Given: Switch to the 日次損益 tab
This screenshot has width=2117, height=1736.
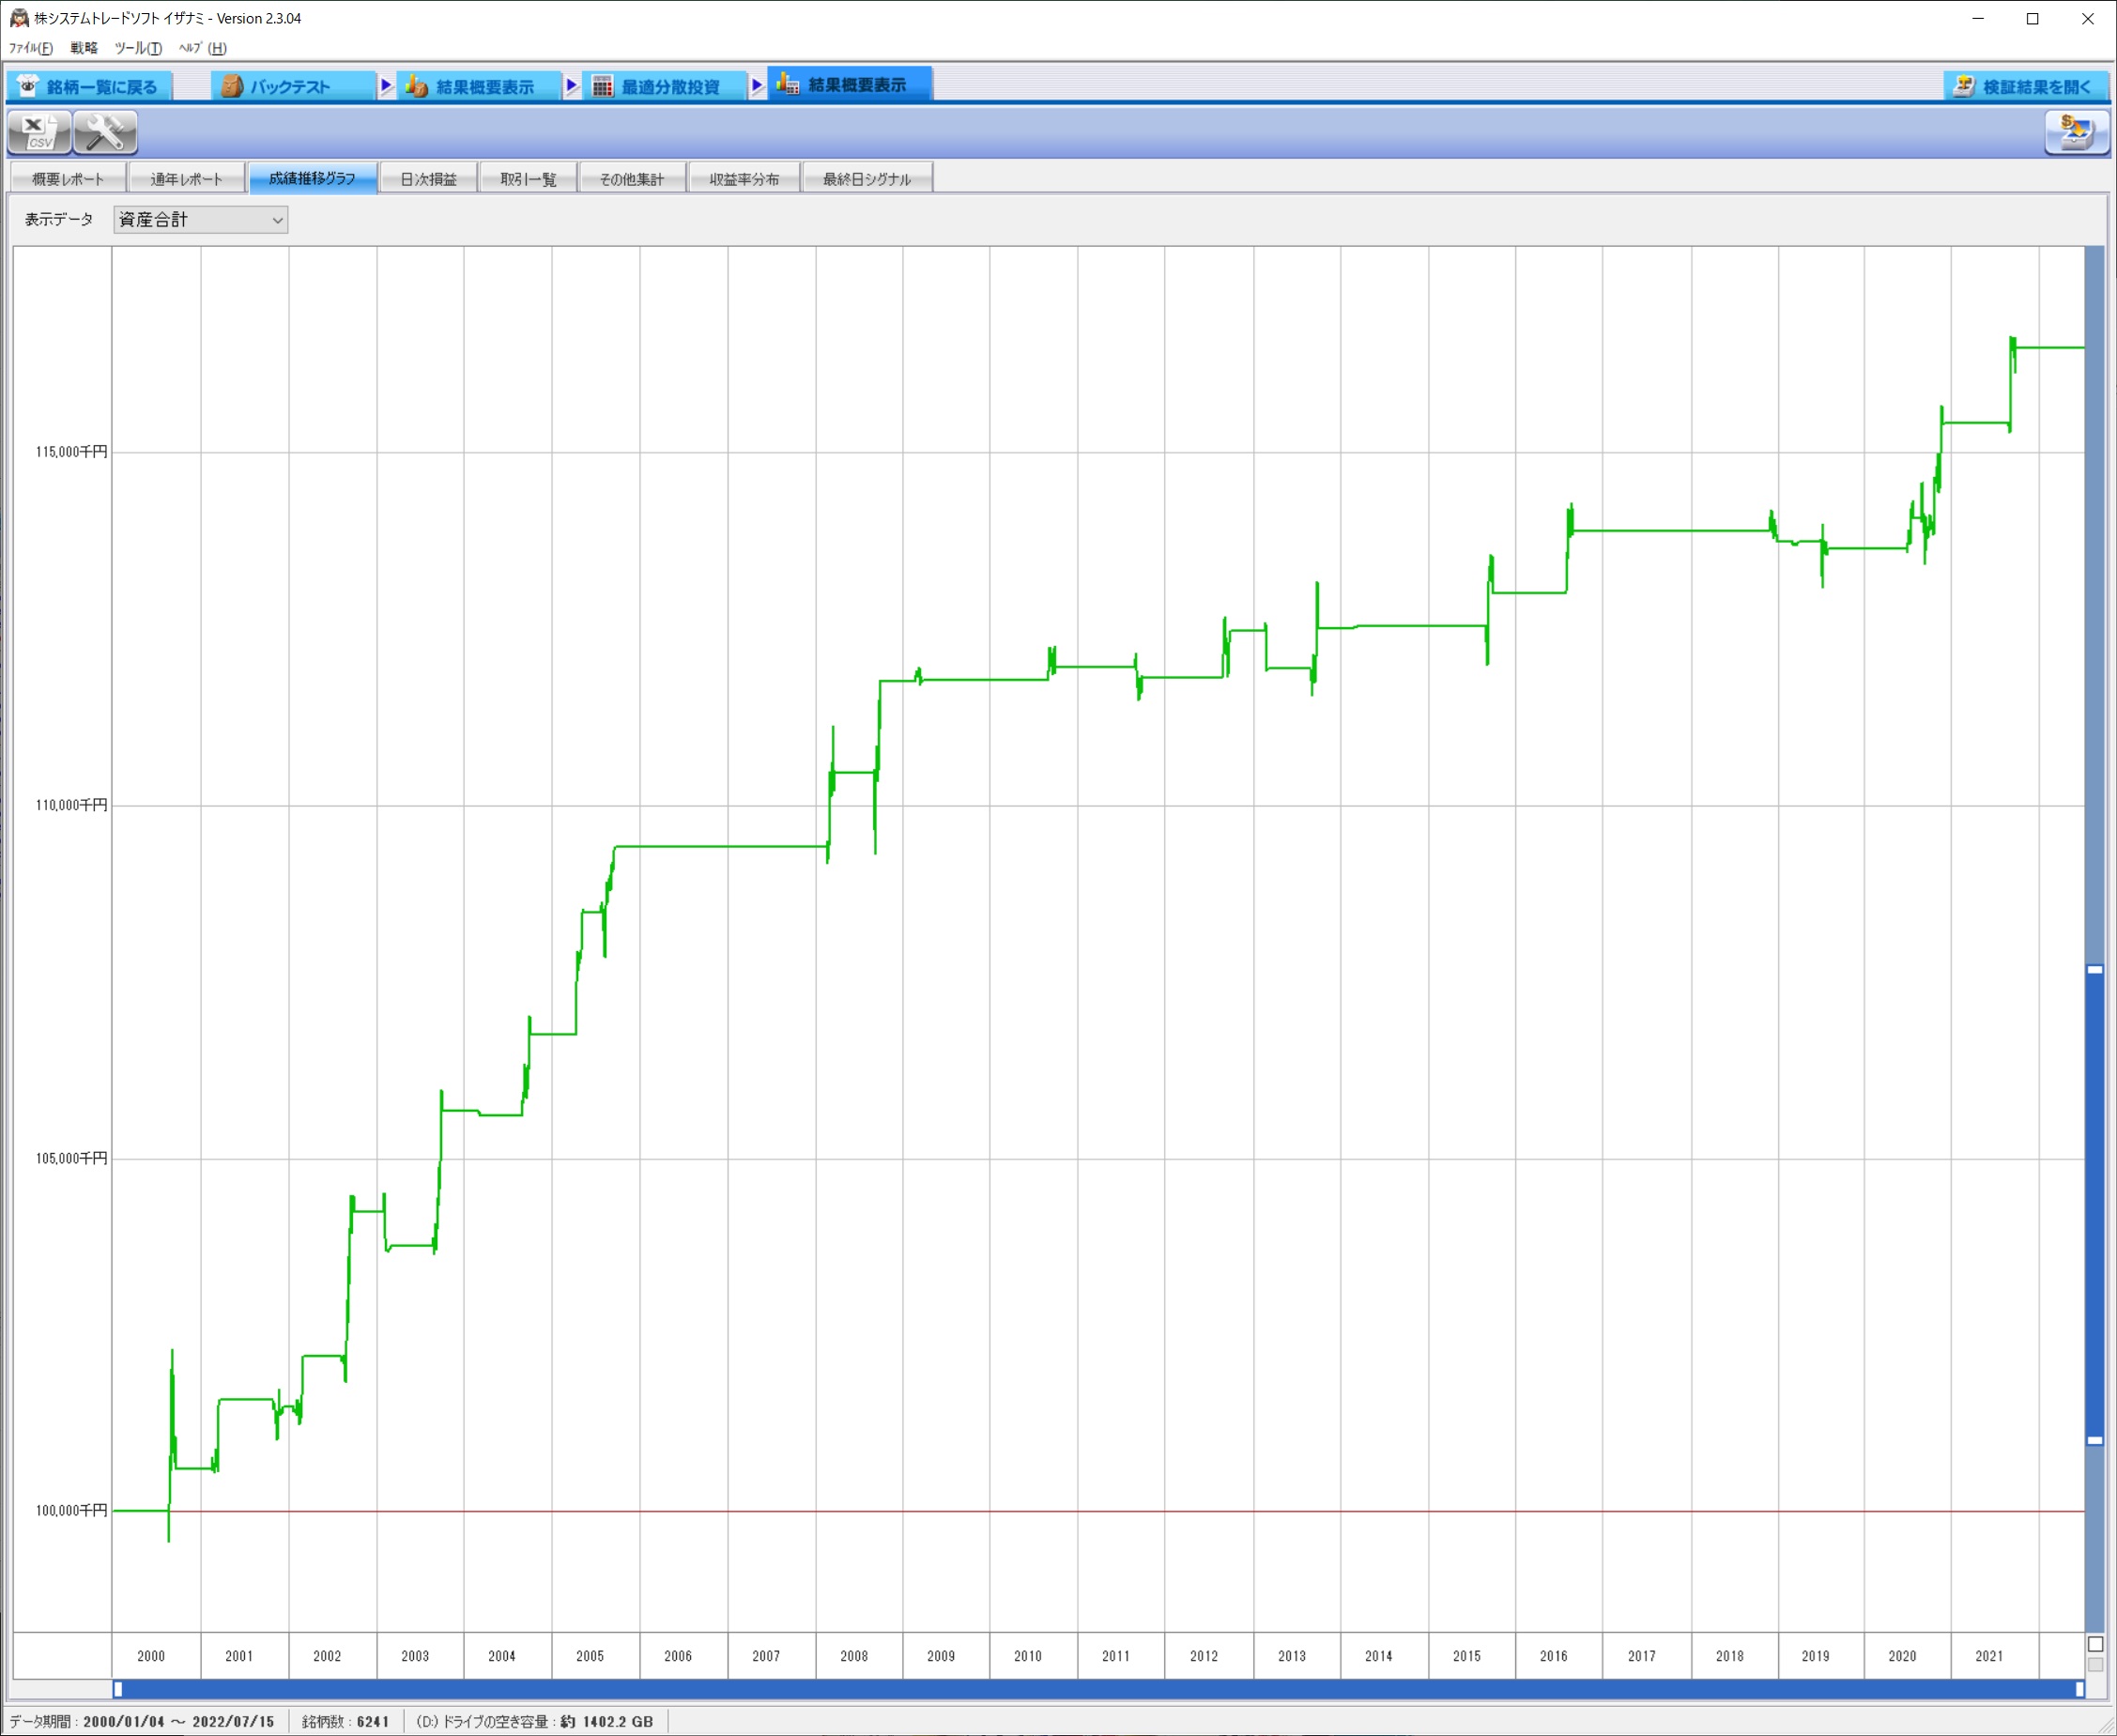Looking at the screenshot, I should 428,179.
